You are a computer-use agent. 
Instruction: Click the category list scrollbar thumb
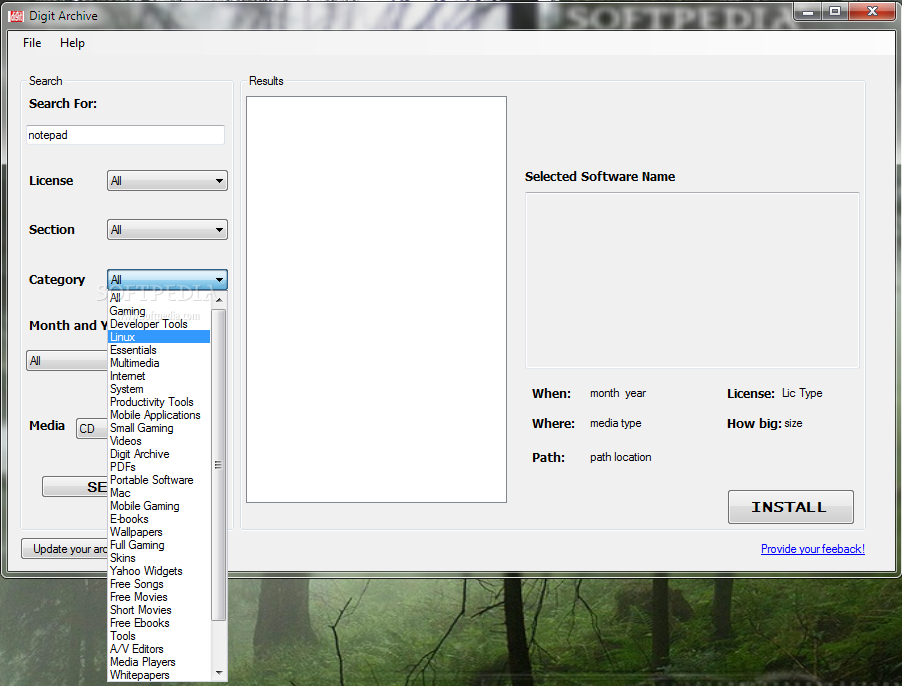[219, 465]
